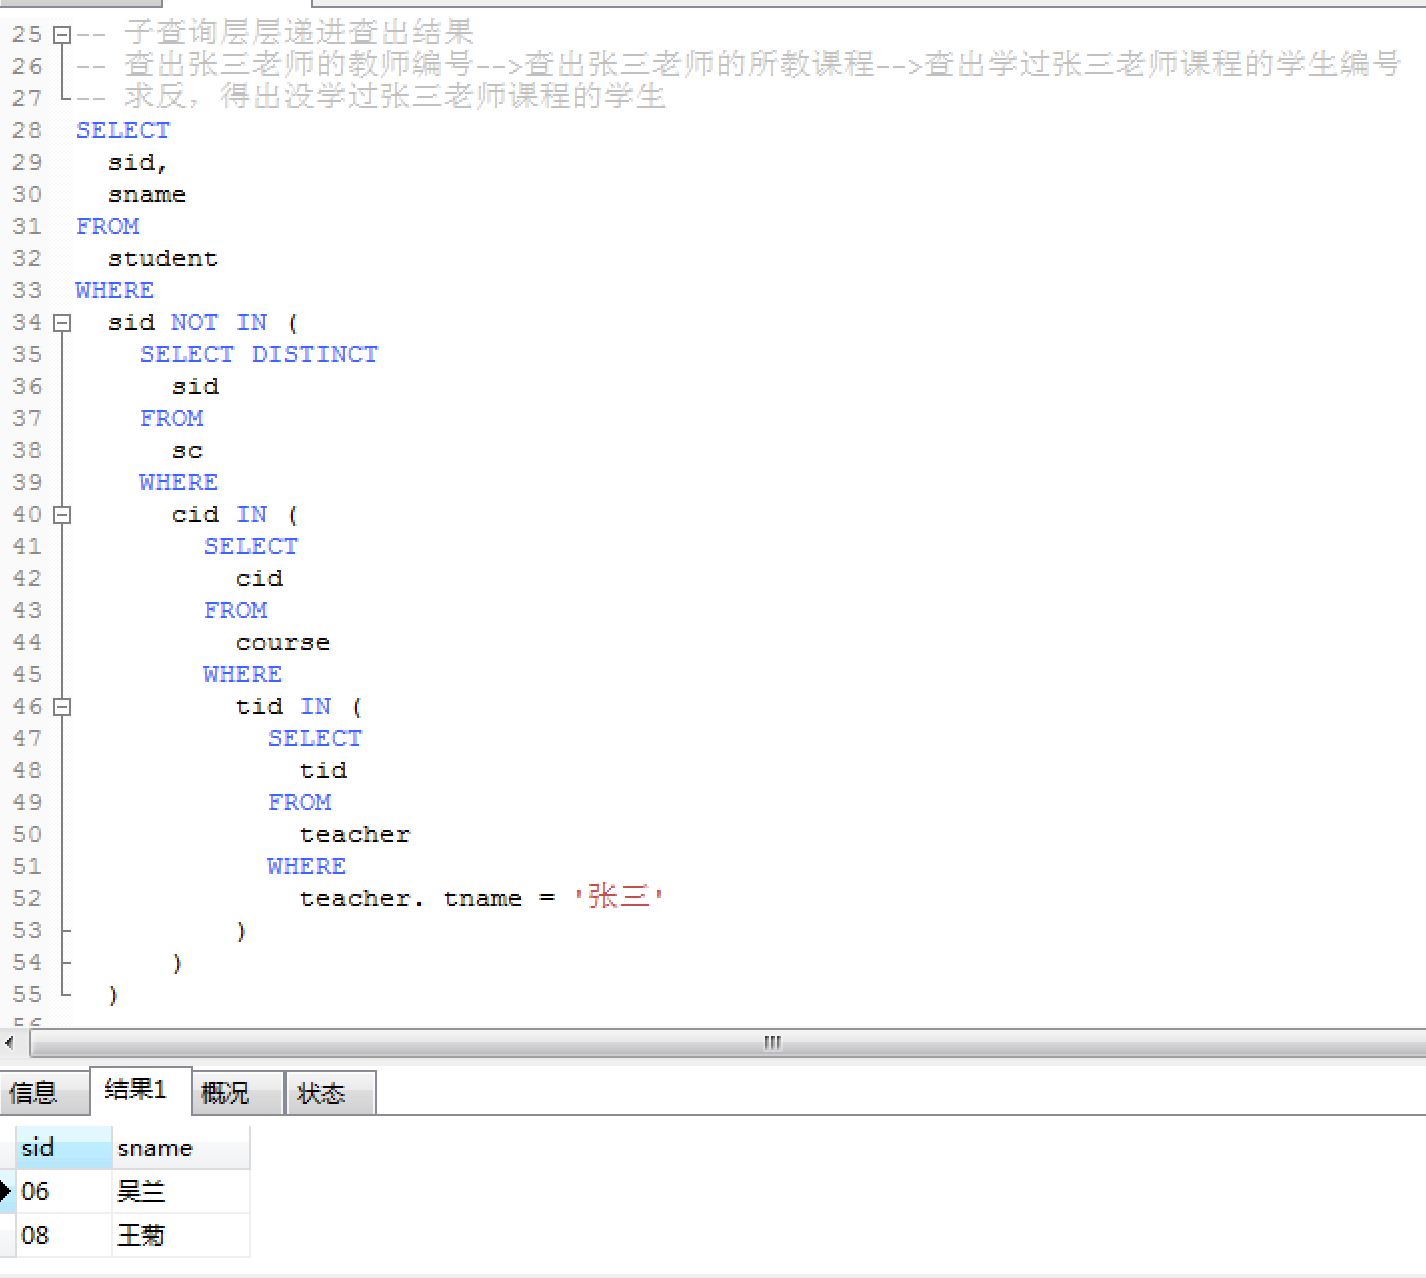Select the result cell 王菊
Image resolution: width=1426 pixels, height=1278 pixels.
pyautogui.click(x=181, y=1235)
